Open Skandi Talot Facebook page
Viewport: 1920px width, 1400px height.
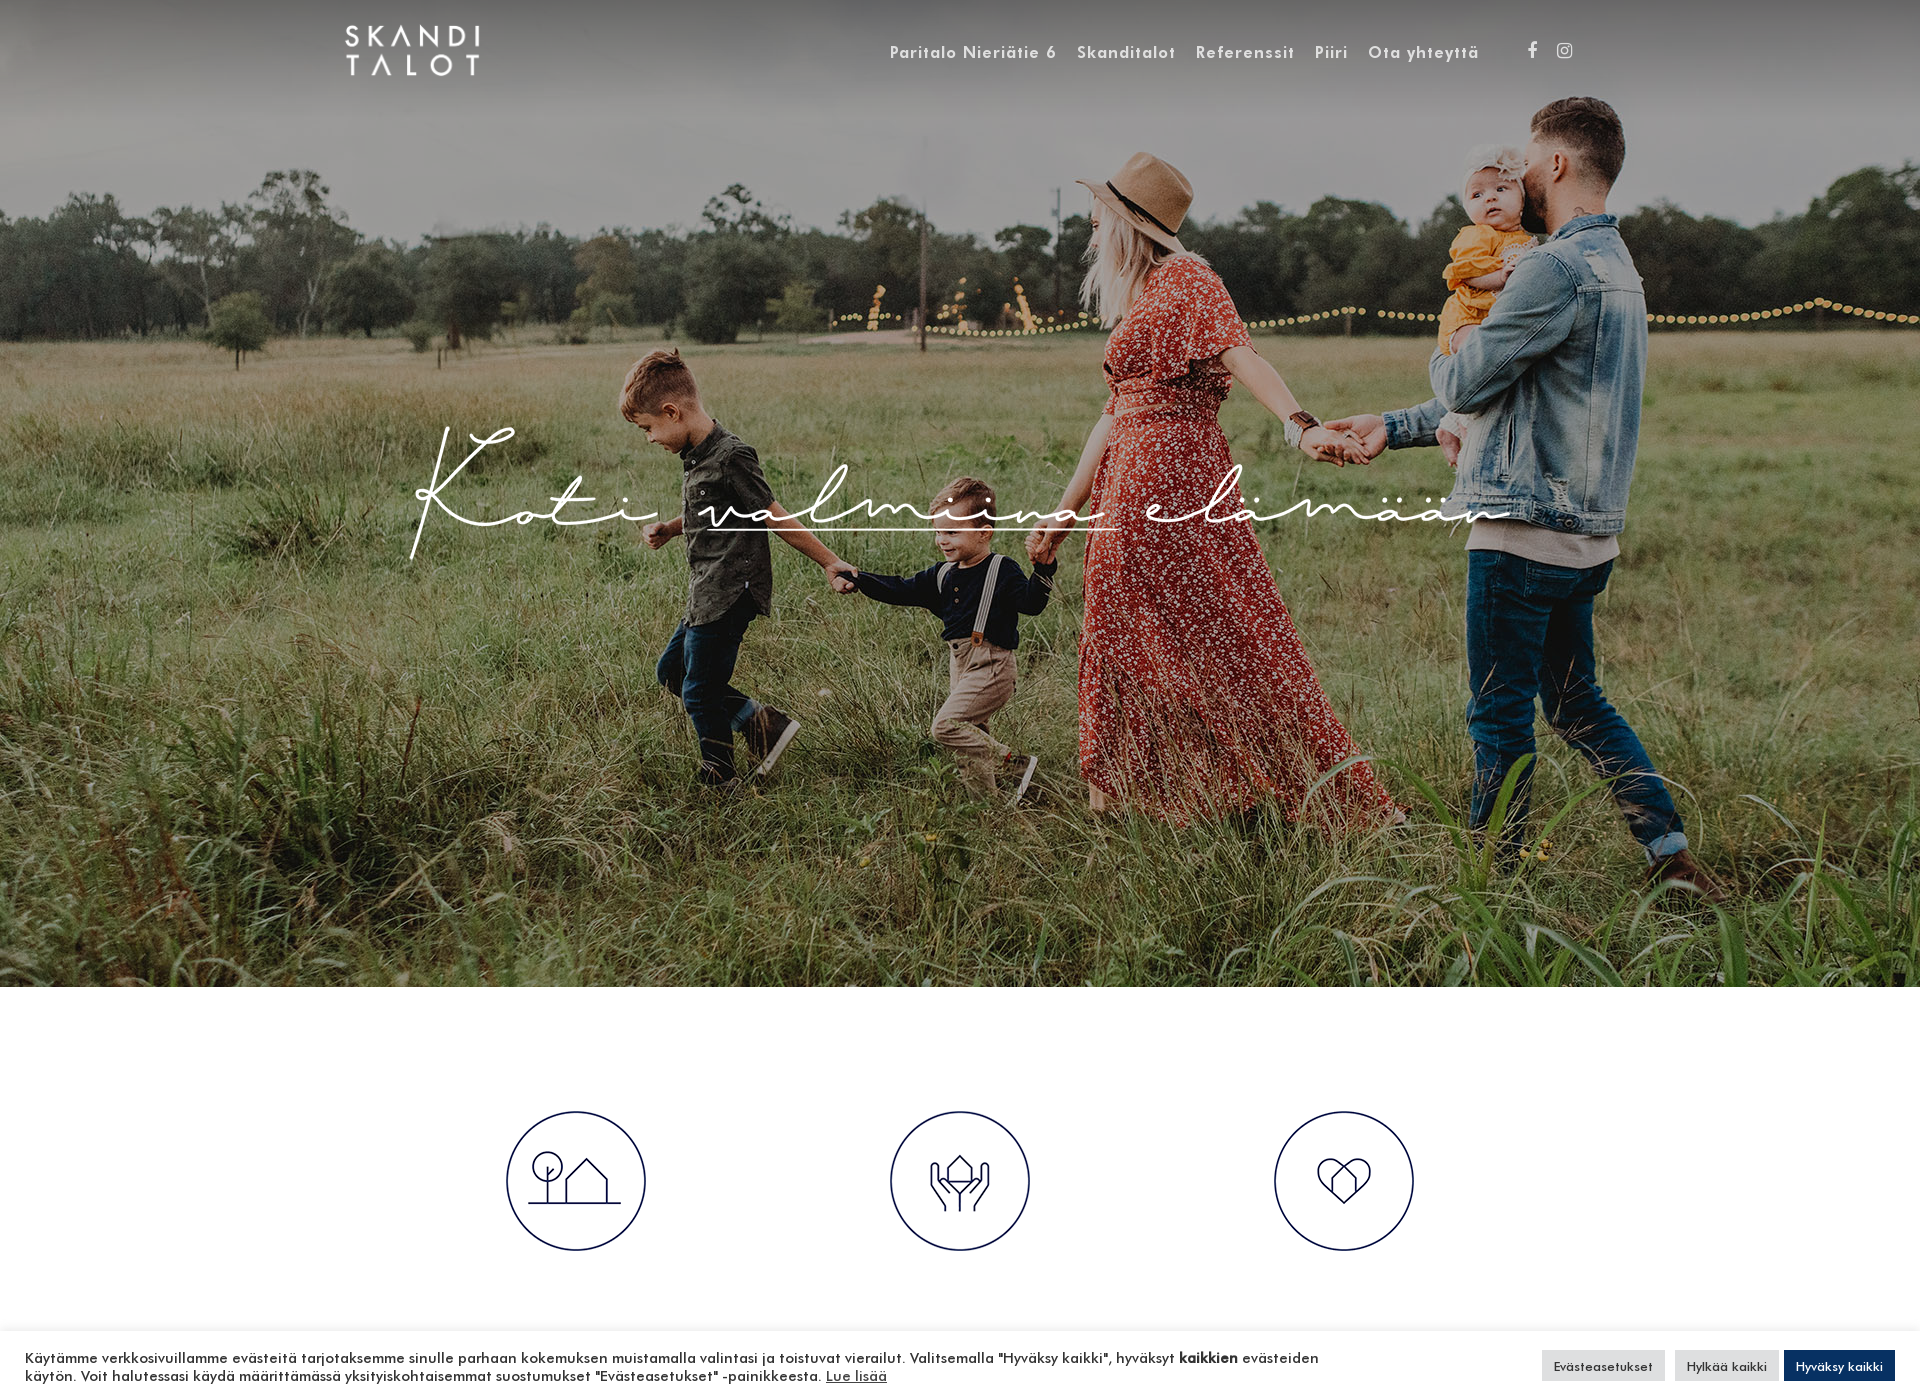pyautogui.click(x=1532, y=49)
